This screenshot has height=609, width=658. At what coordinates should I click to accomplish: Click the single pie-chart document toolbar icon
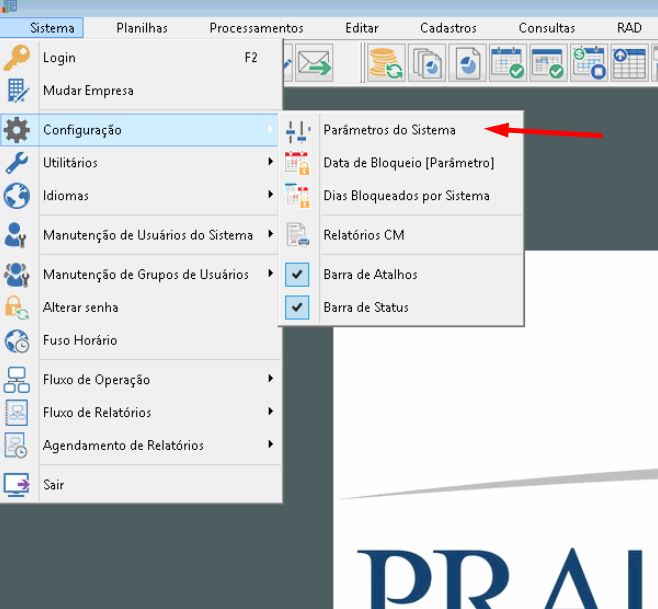pos(467,63)
